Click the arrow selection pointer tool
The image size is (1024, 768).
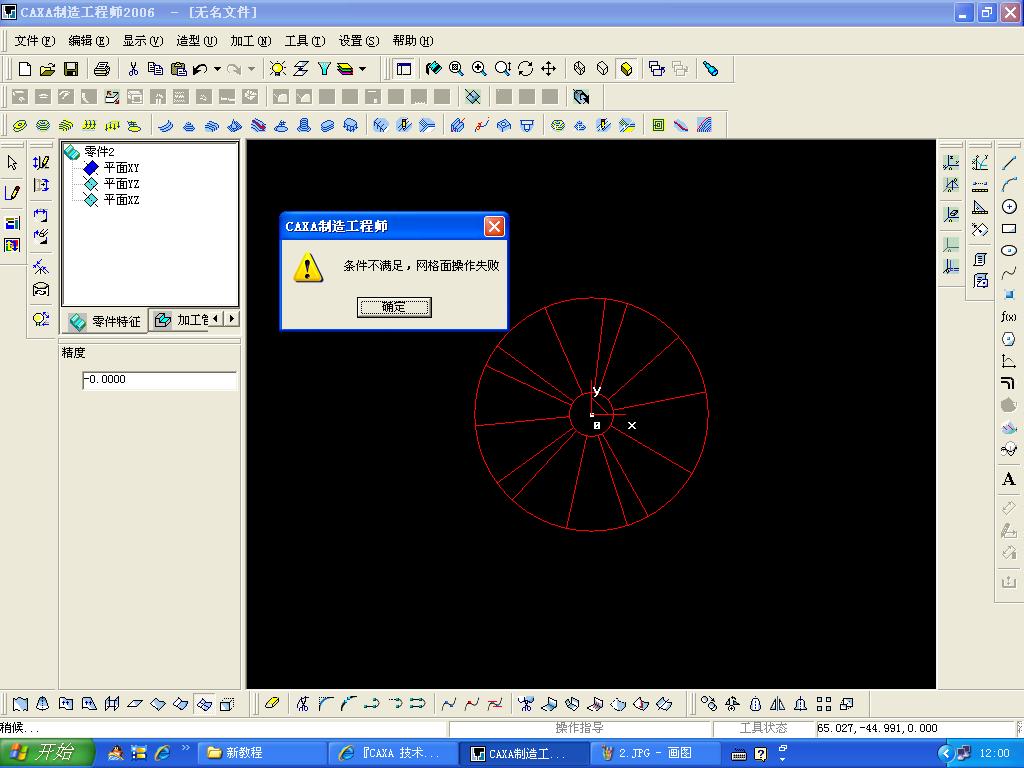click(12, 163)
